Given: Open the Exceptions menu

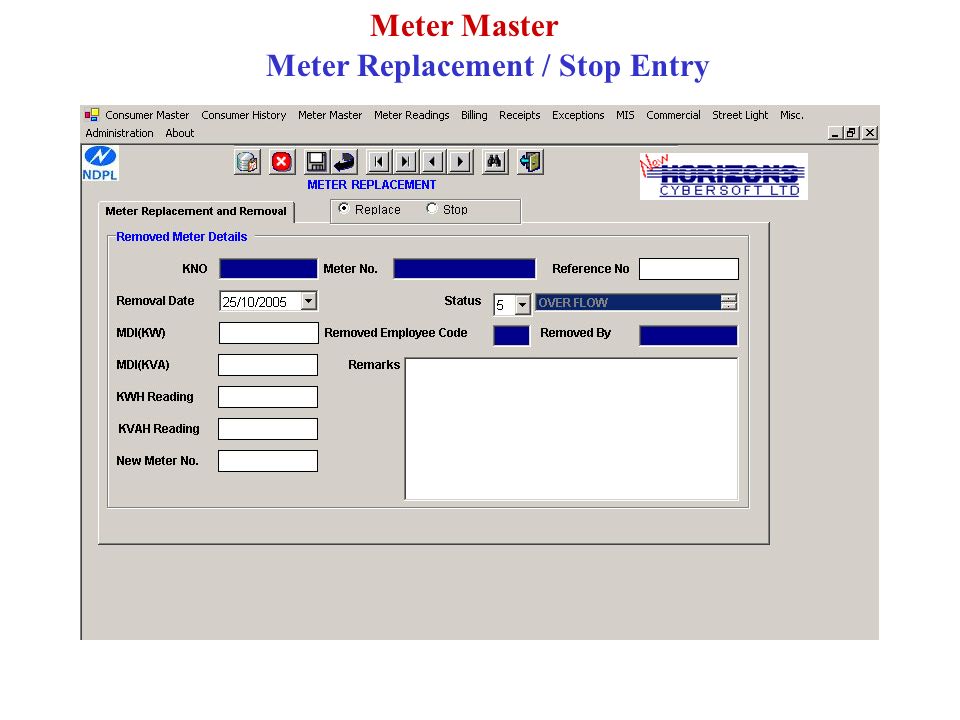Looking at the screenshot, I should tap(578, 115).
